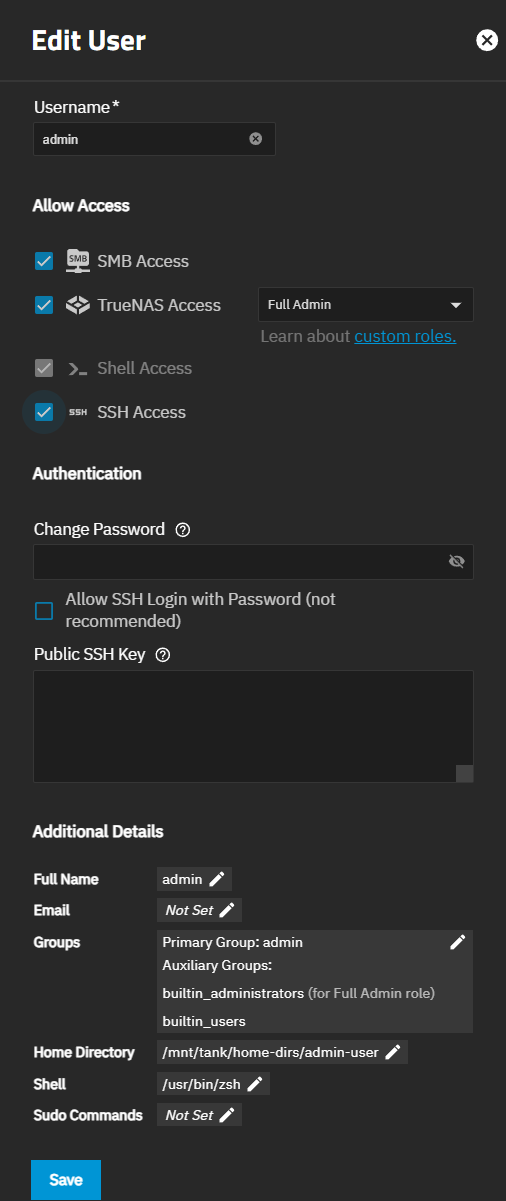Click the Full Name 'admin' value
The height and width of the screenshot is (1201, 506).
(x=182, y=879)
